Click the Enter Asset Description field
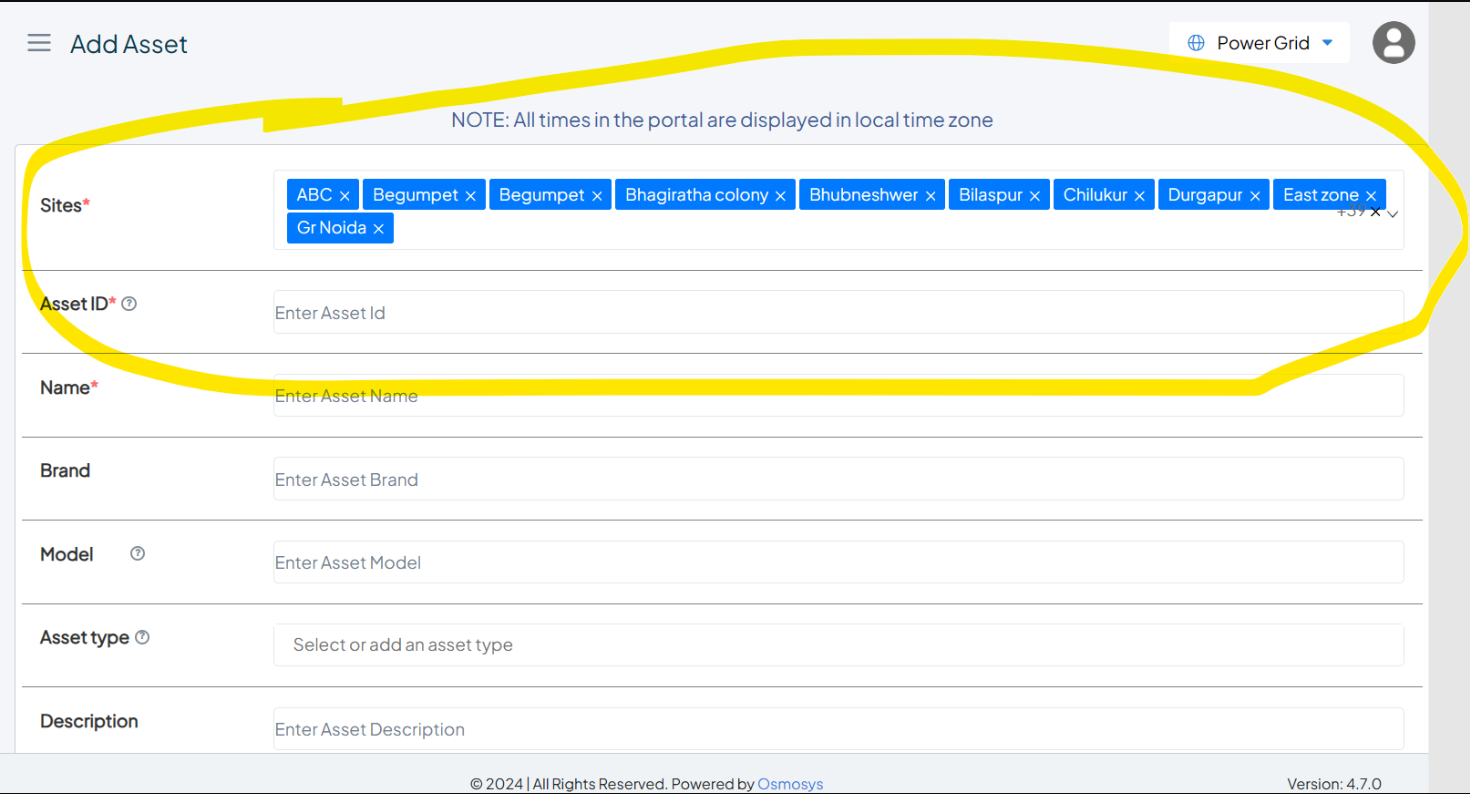The width and height of the screenshot is (1470, 794). 838,729
